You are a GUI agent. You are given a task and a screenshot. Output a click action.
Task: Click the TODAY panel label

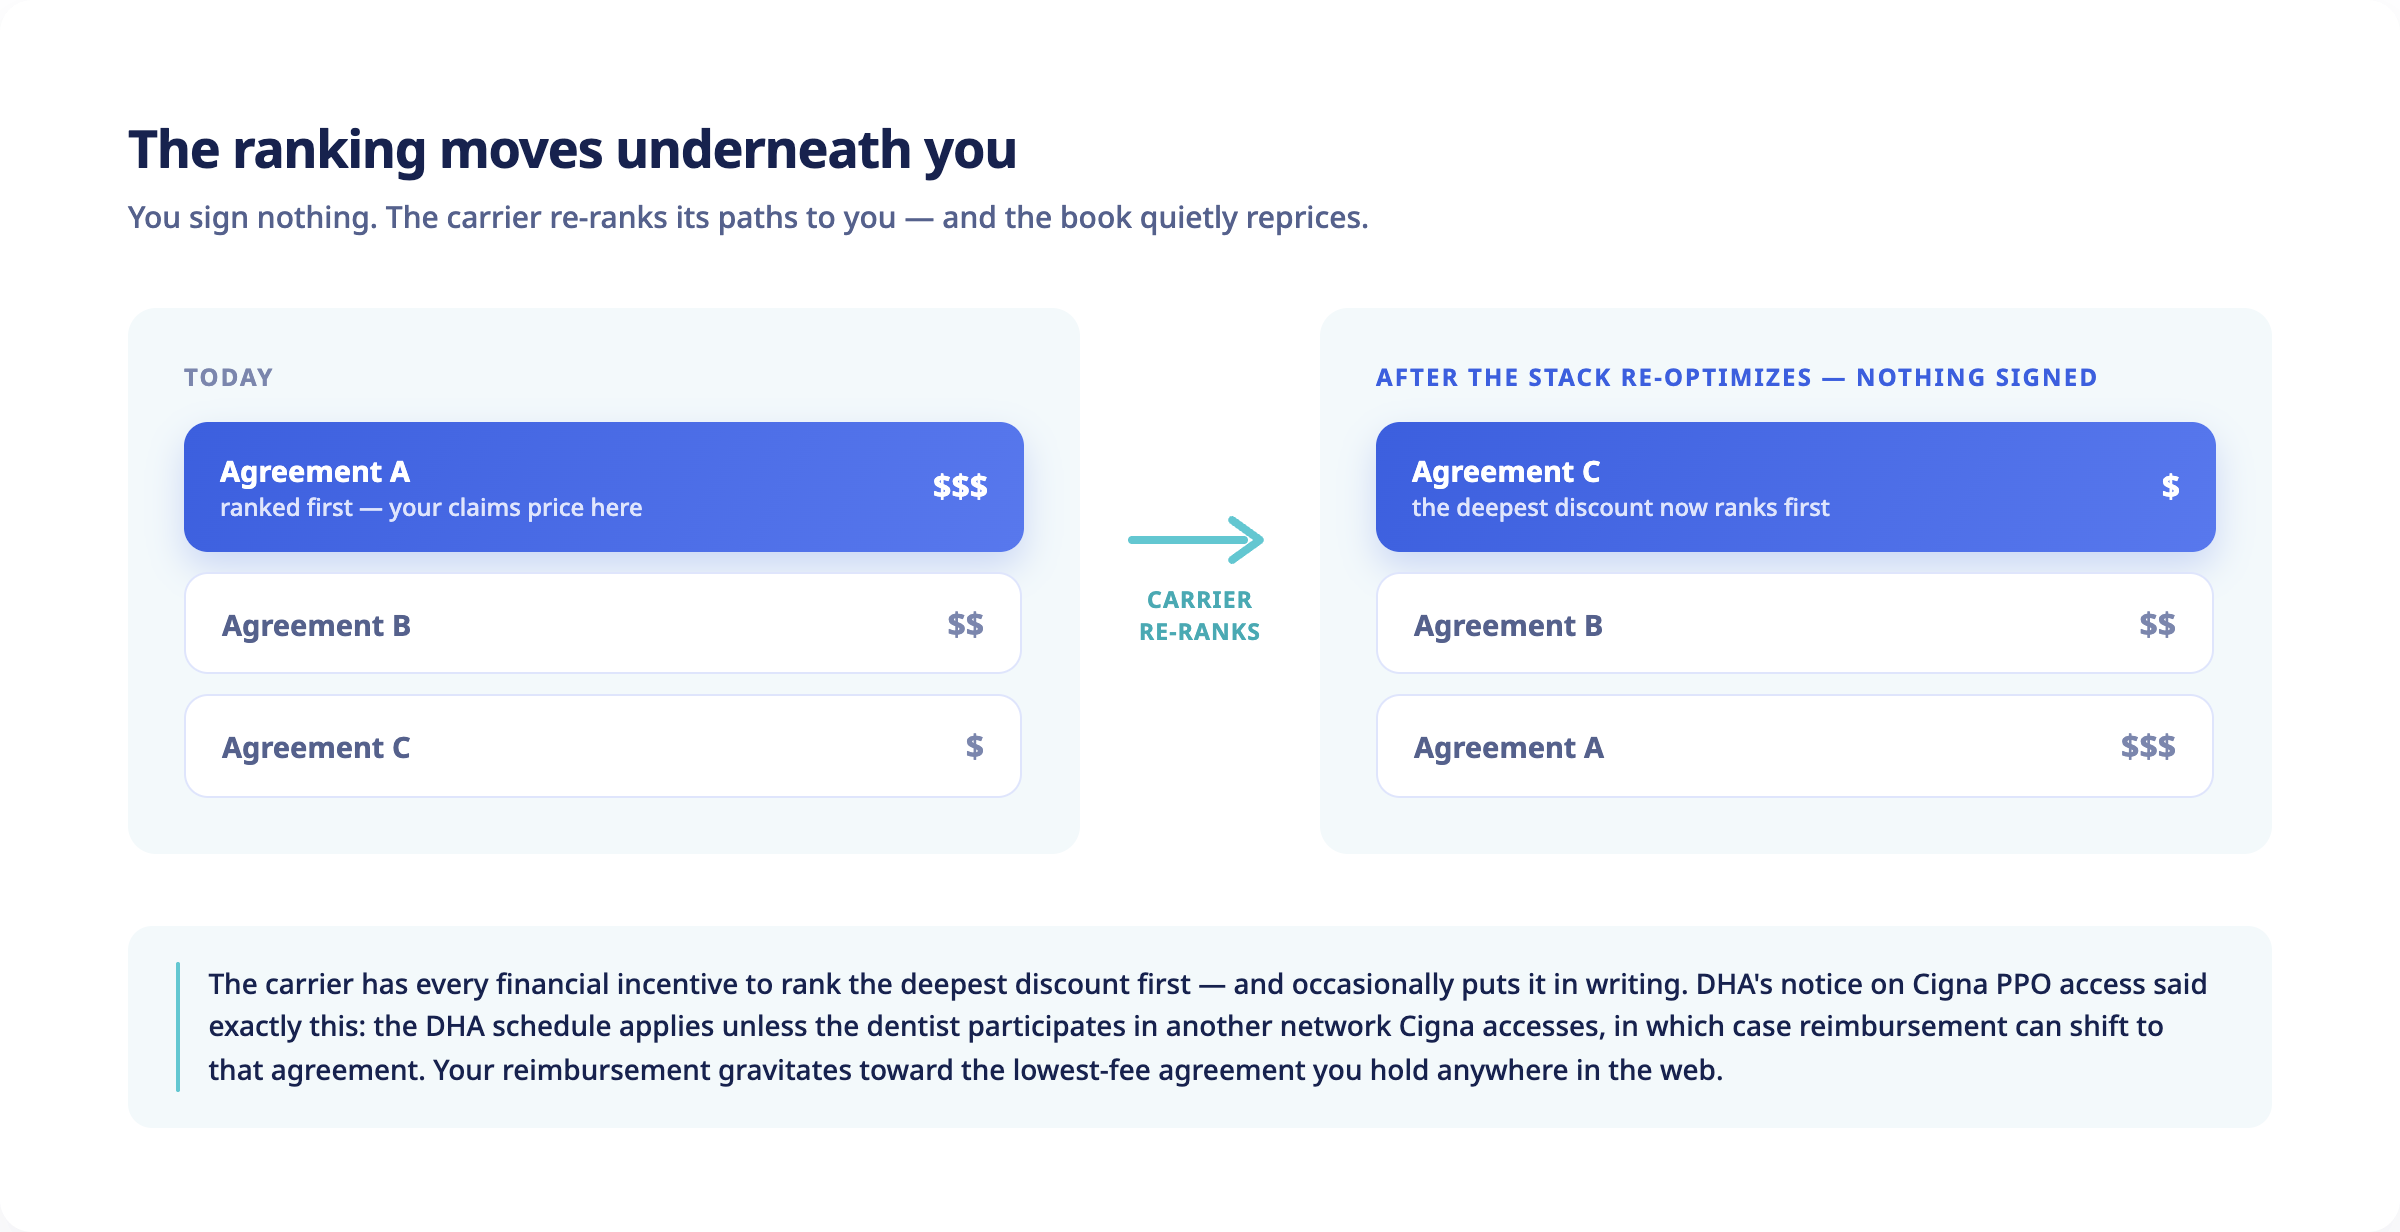pos(228,377)
